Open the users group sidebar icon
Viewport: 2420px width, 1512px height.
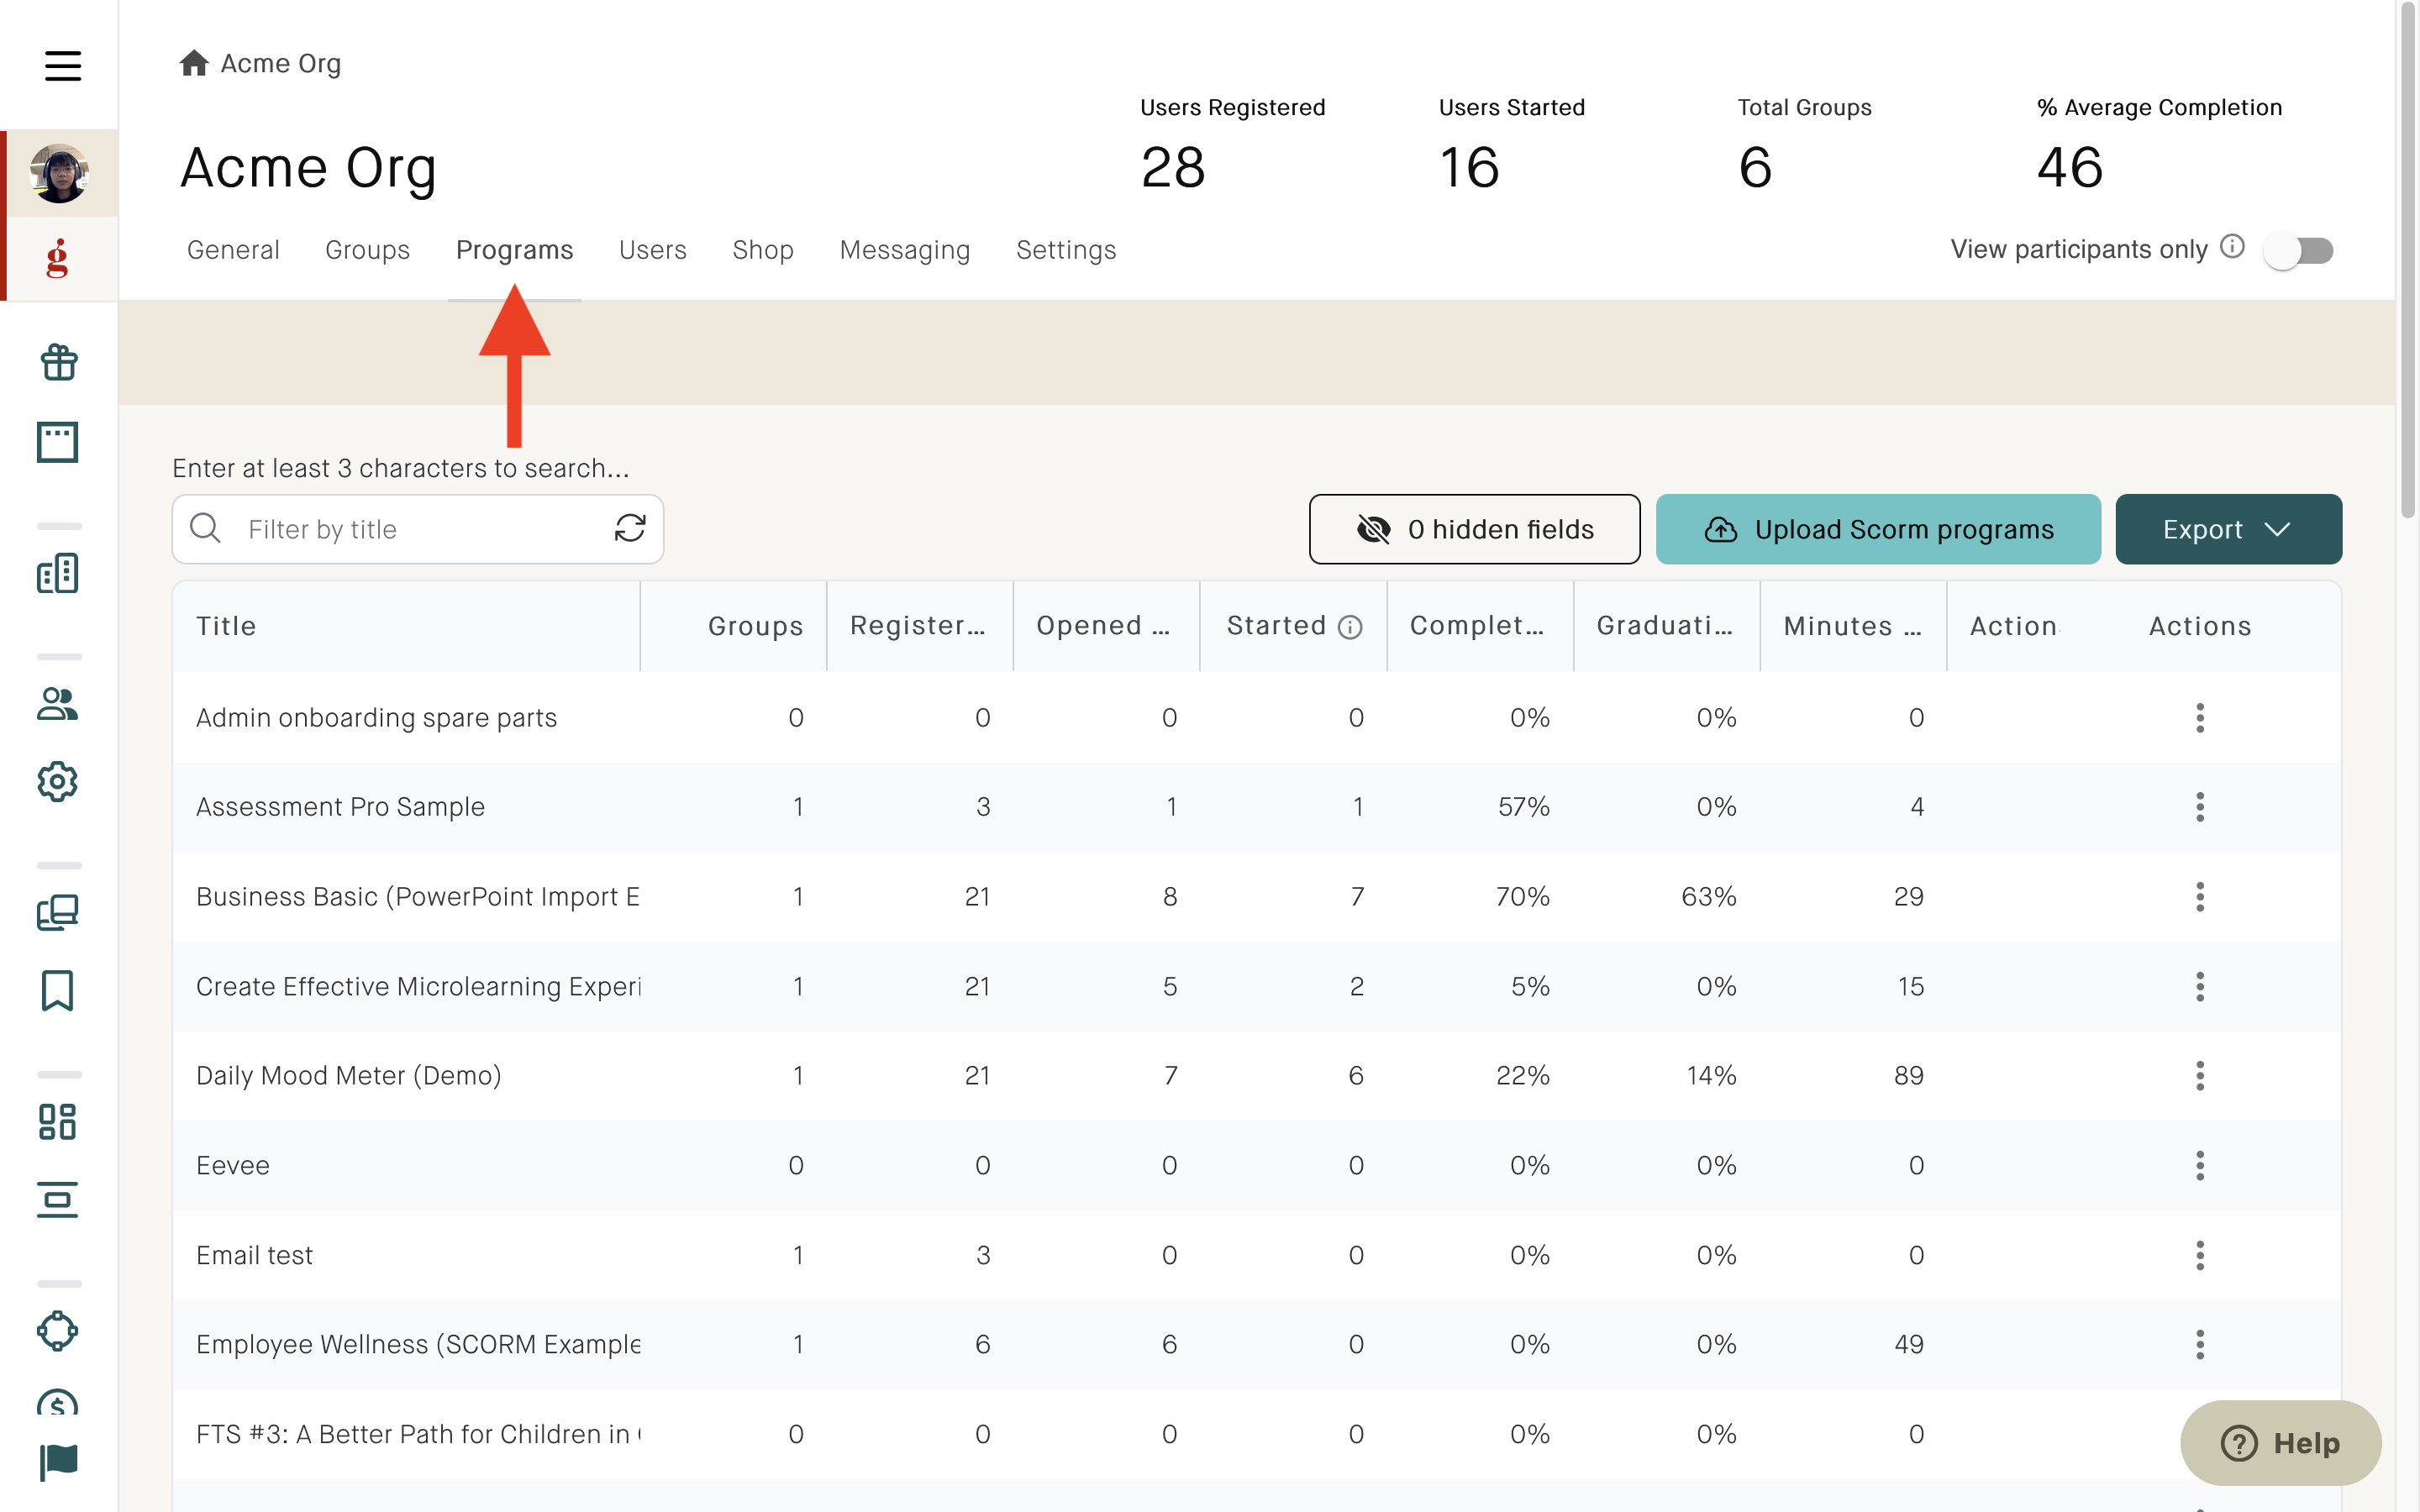57,704
